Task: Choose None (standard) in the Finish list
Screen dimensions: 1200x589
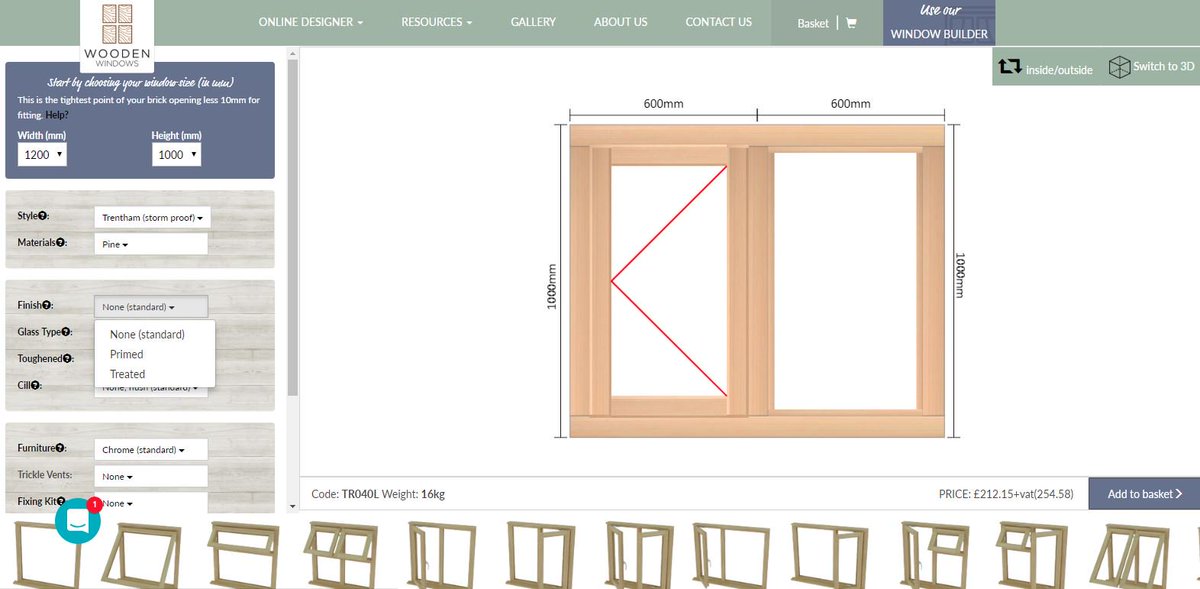Action: 154,334
